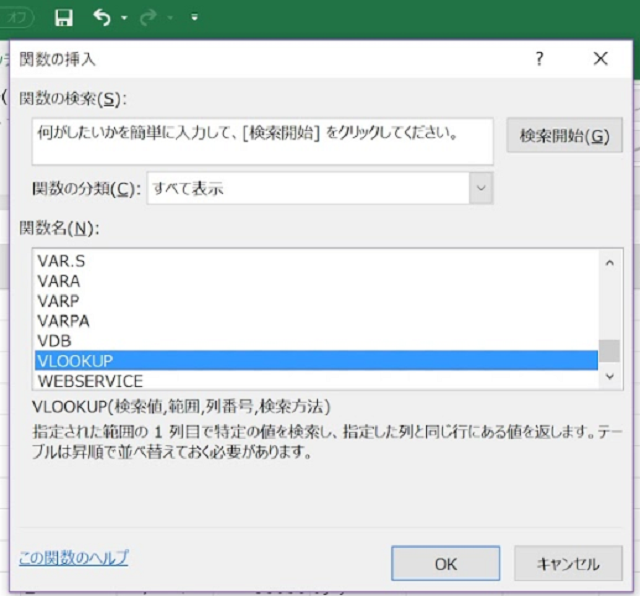Image resolution: width=640 pixels, height=596 pixels.
Task: Select VAR.S in the function list
Action: click(61, 261)
